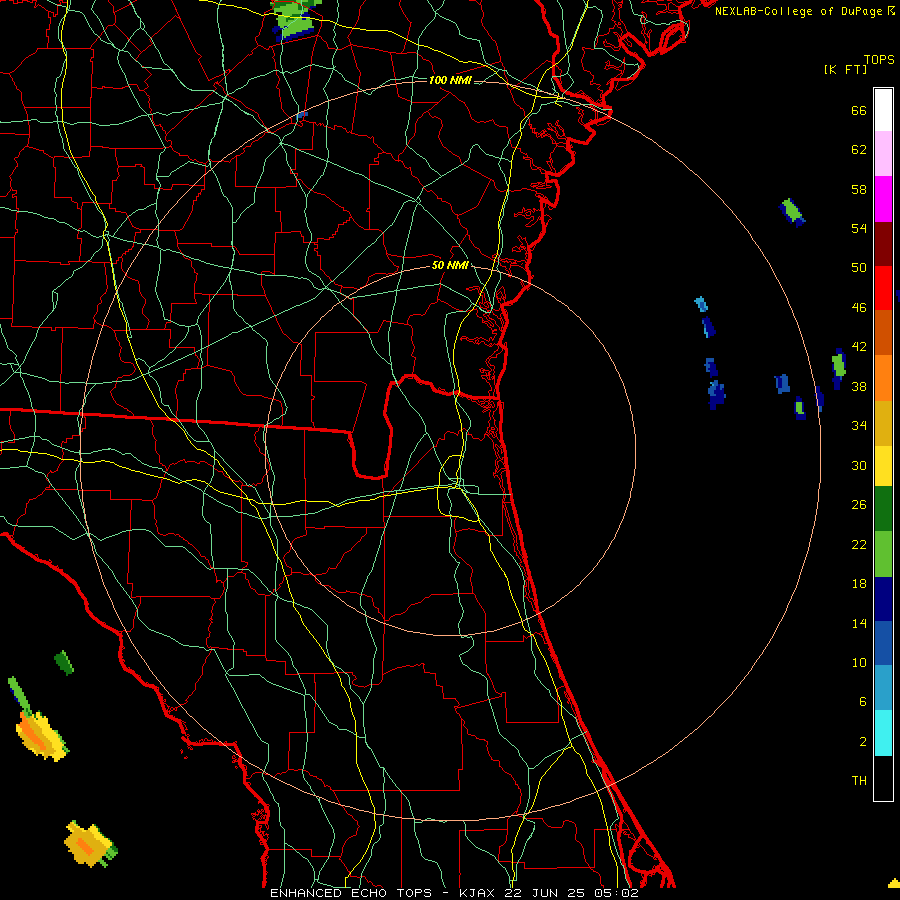Screen dimensions: 900x900
Task: Click the 05:02 time stamp
Action: pos(618,893)
